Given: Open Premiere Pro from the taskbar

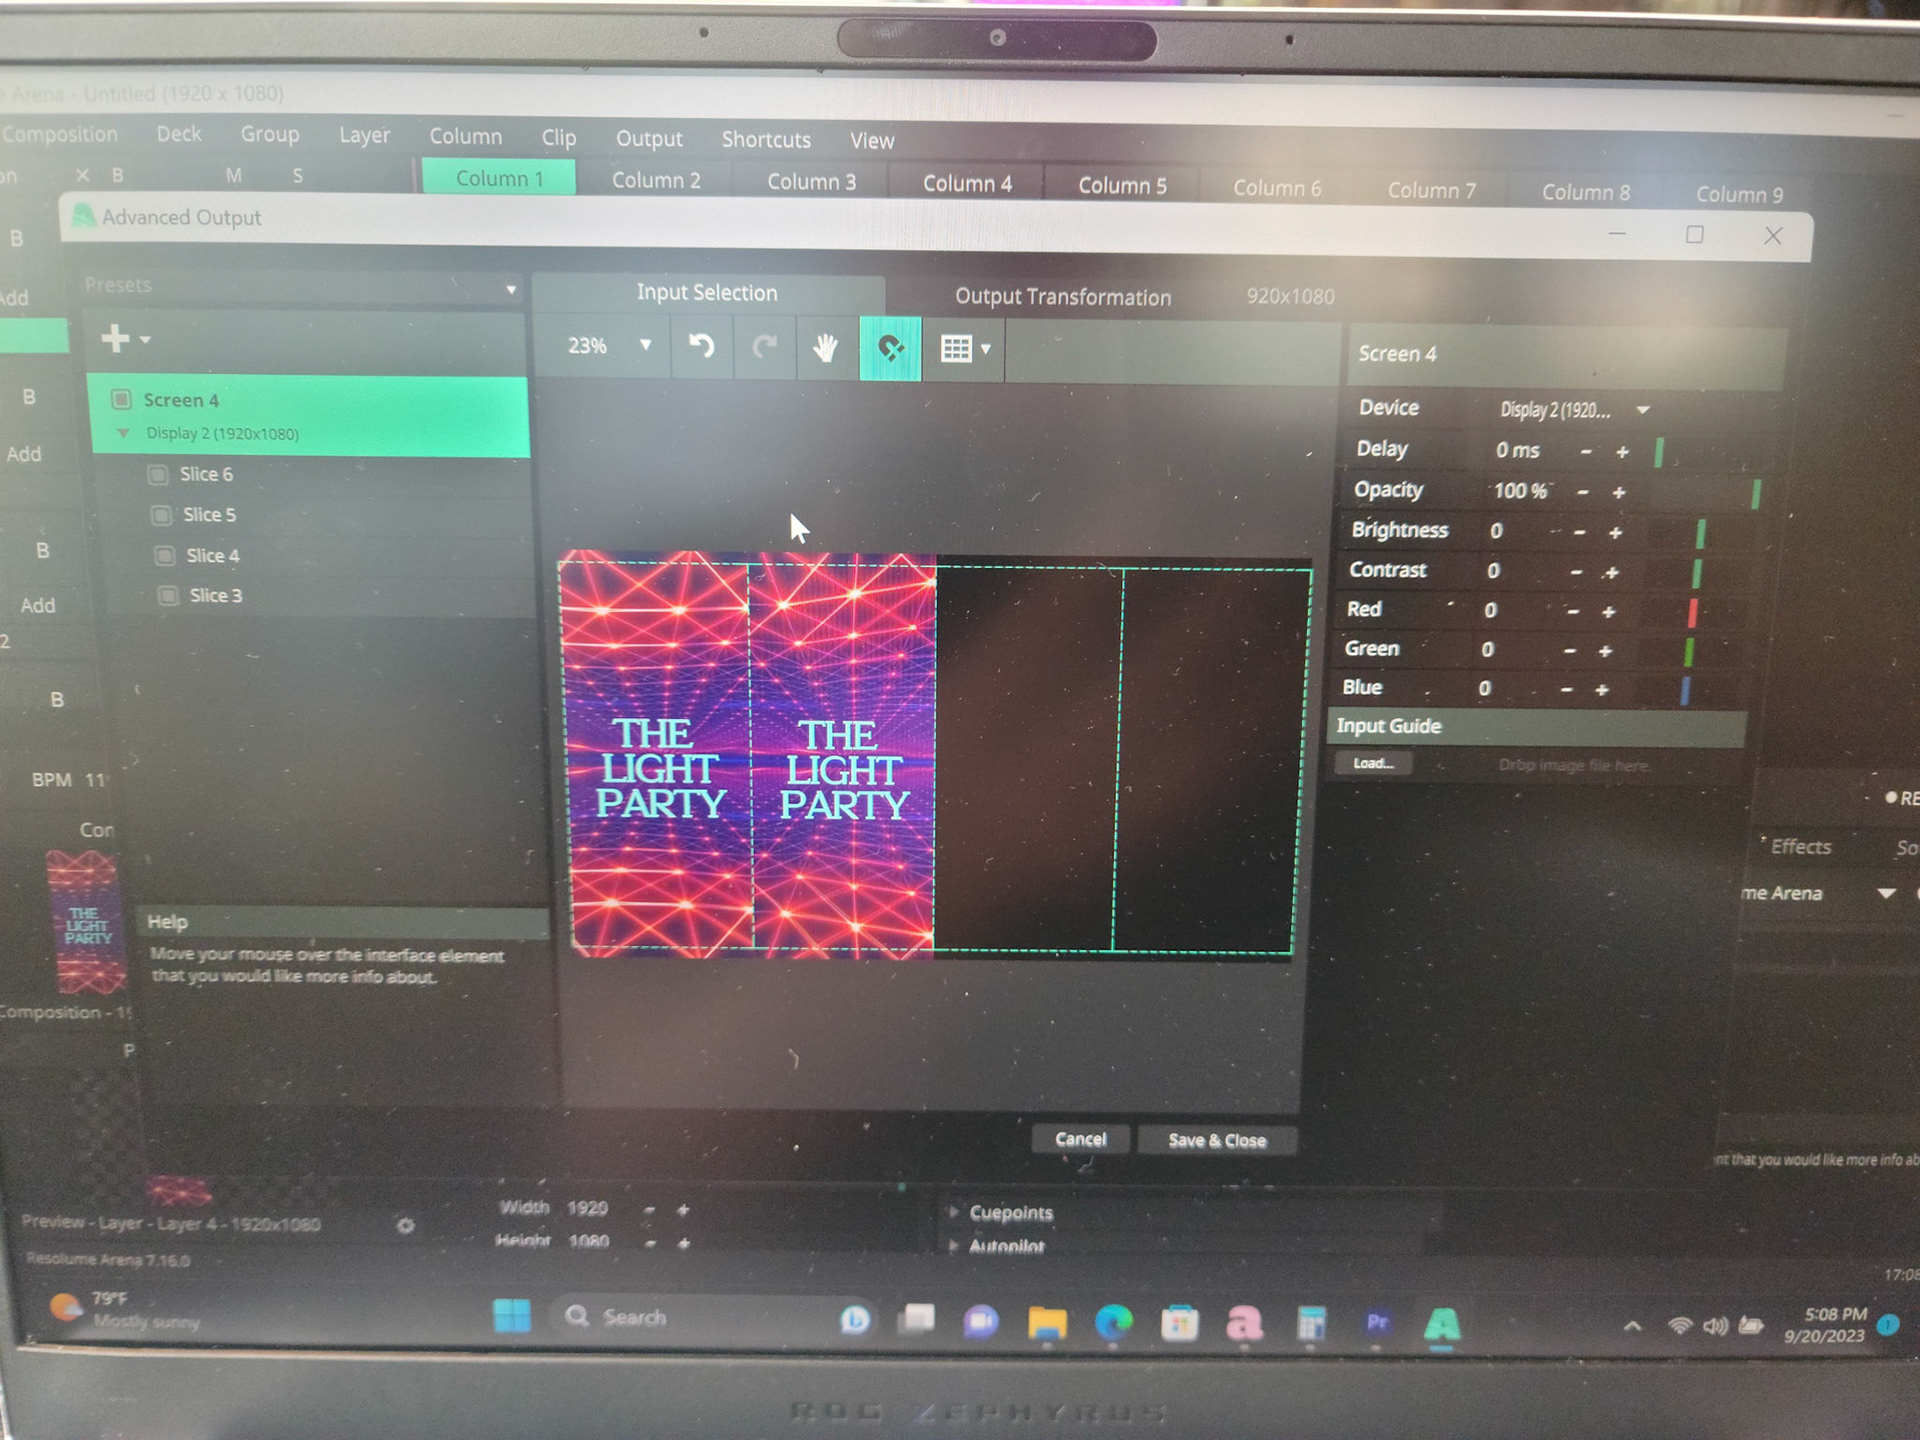Looking at the screenshot, I should tap(1377, 1323).
